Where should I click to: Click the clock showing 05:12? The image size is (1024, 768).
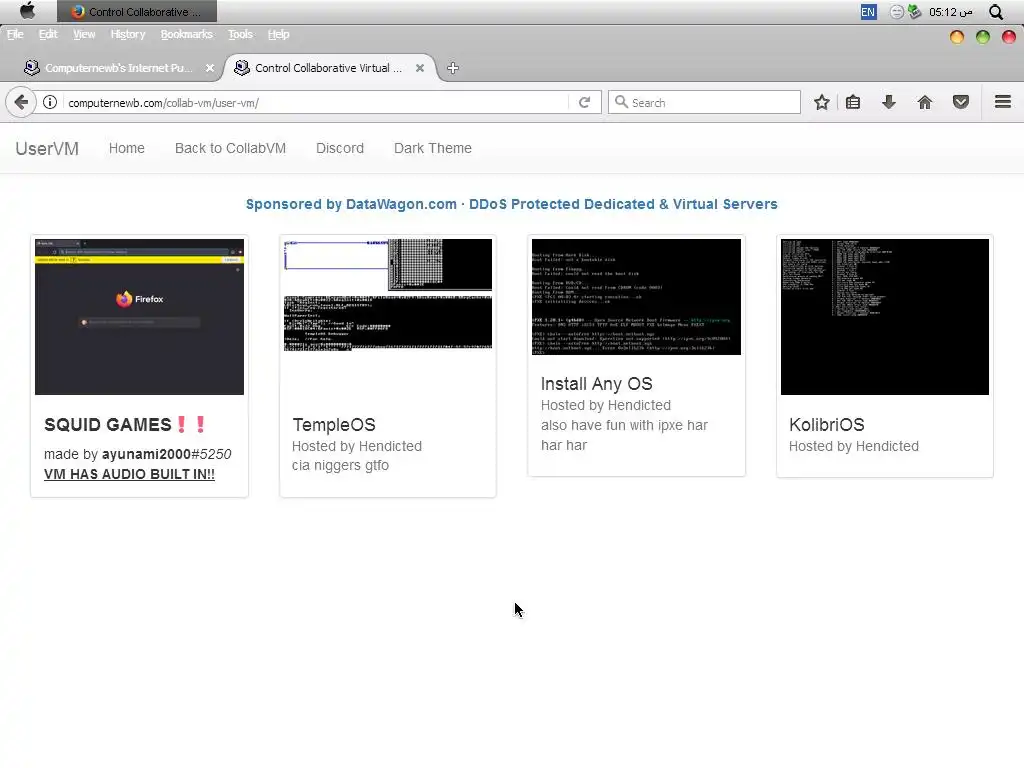(x=950, y=12)
